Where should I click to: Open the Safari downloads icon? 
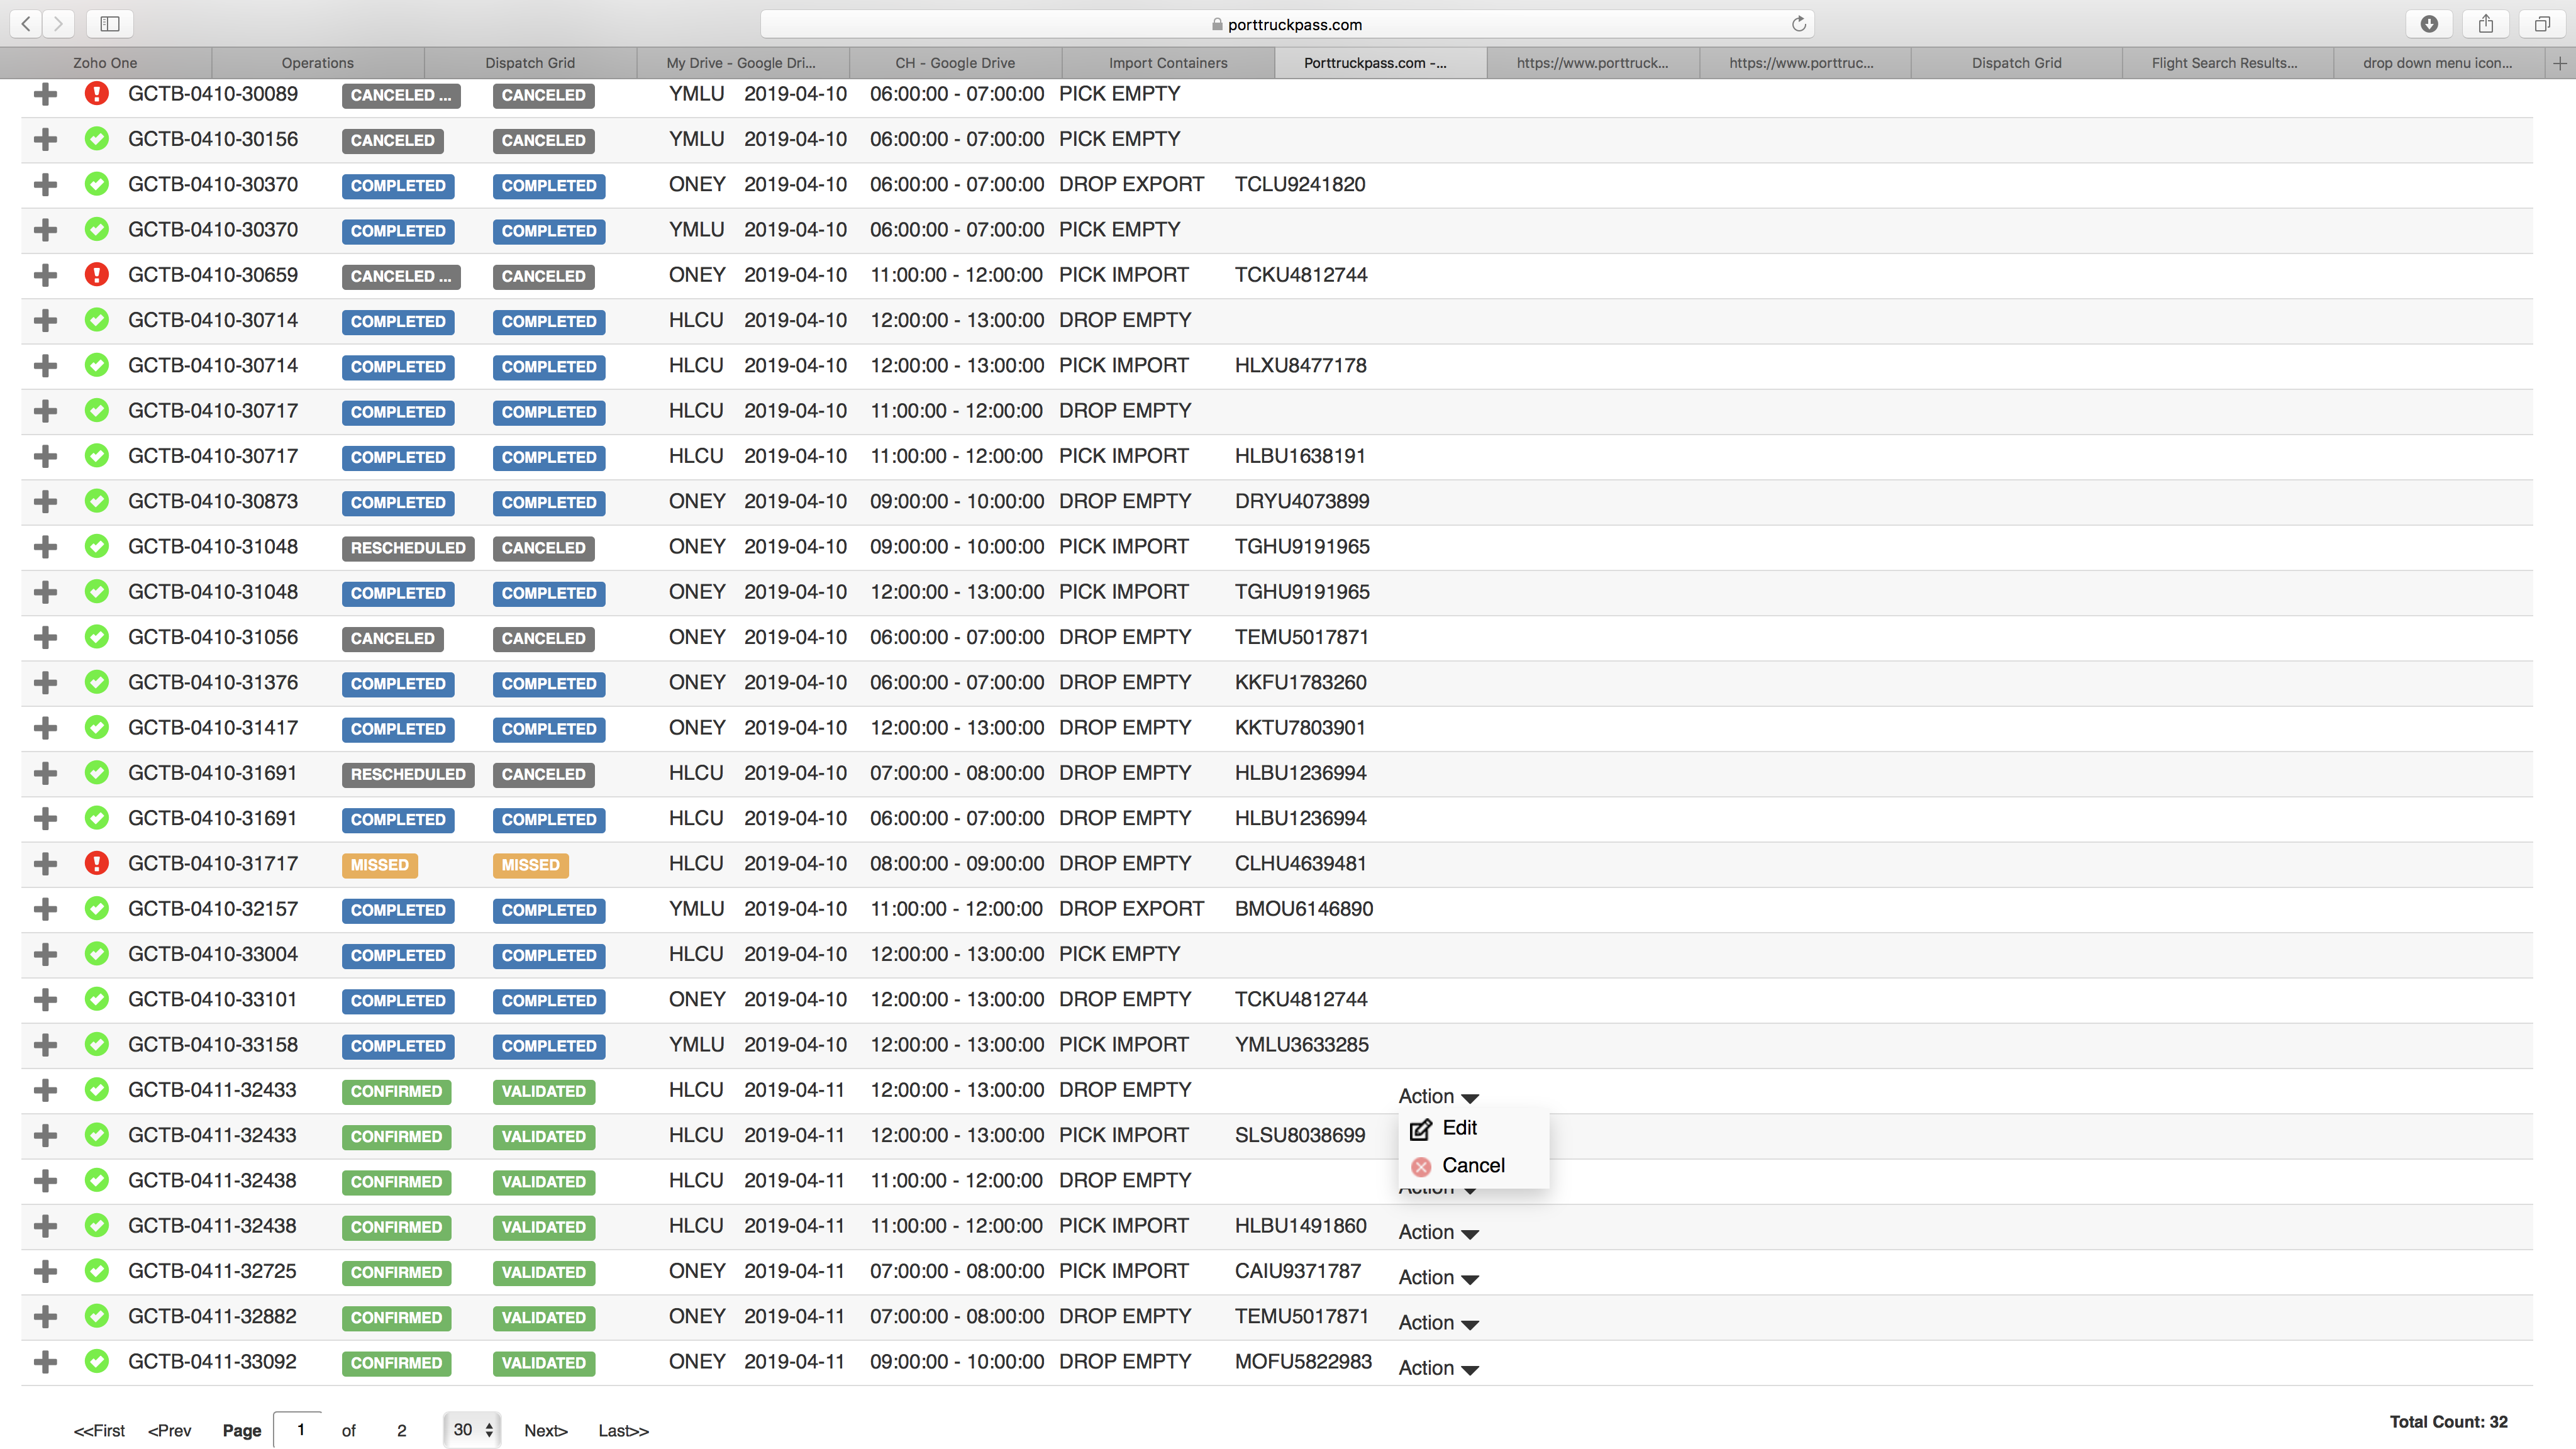coord(2429,24)
